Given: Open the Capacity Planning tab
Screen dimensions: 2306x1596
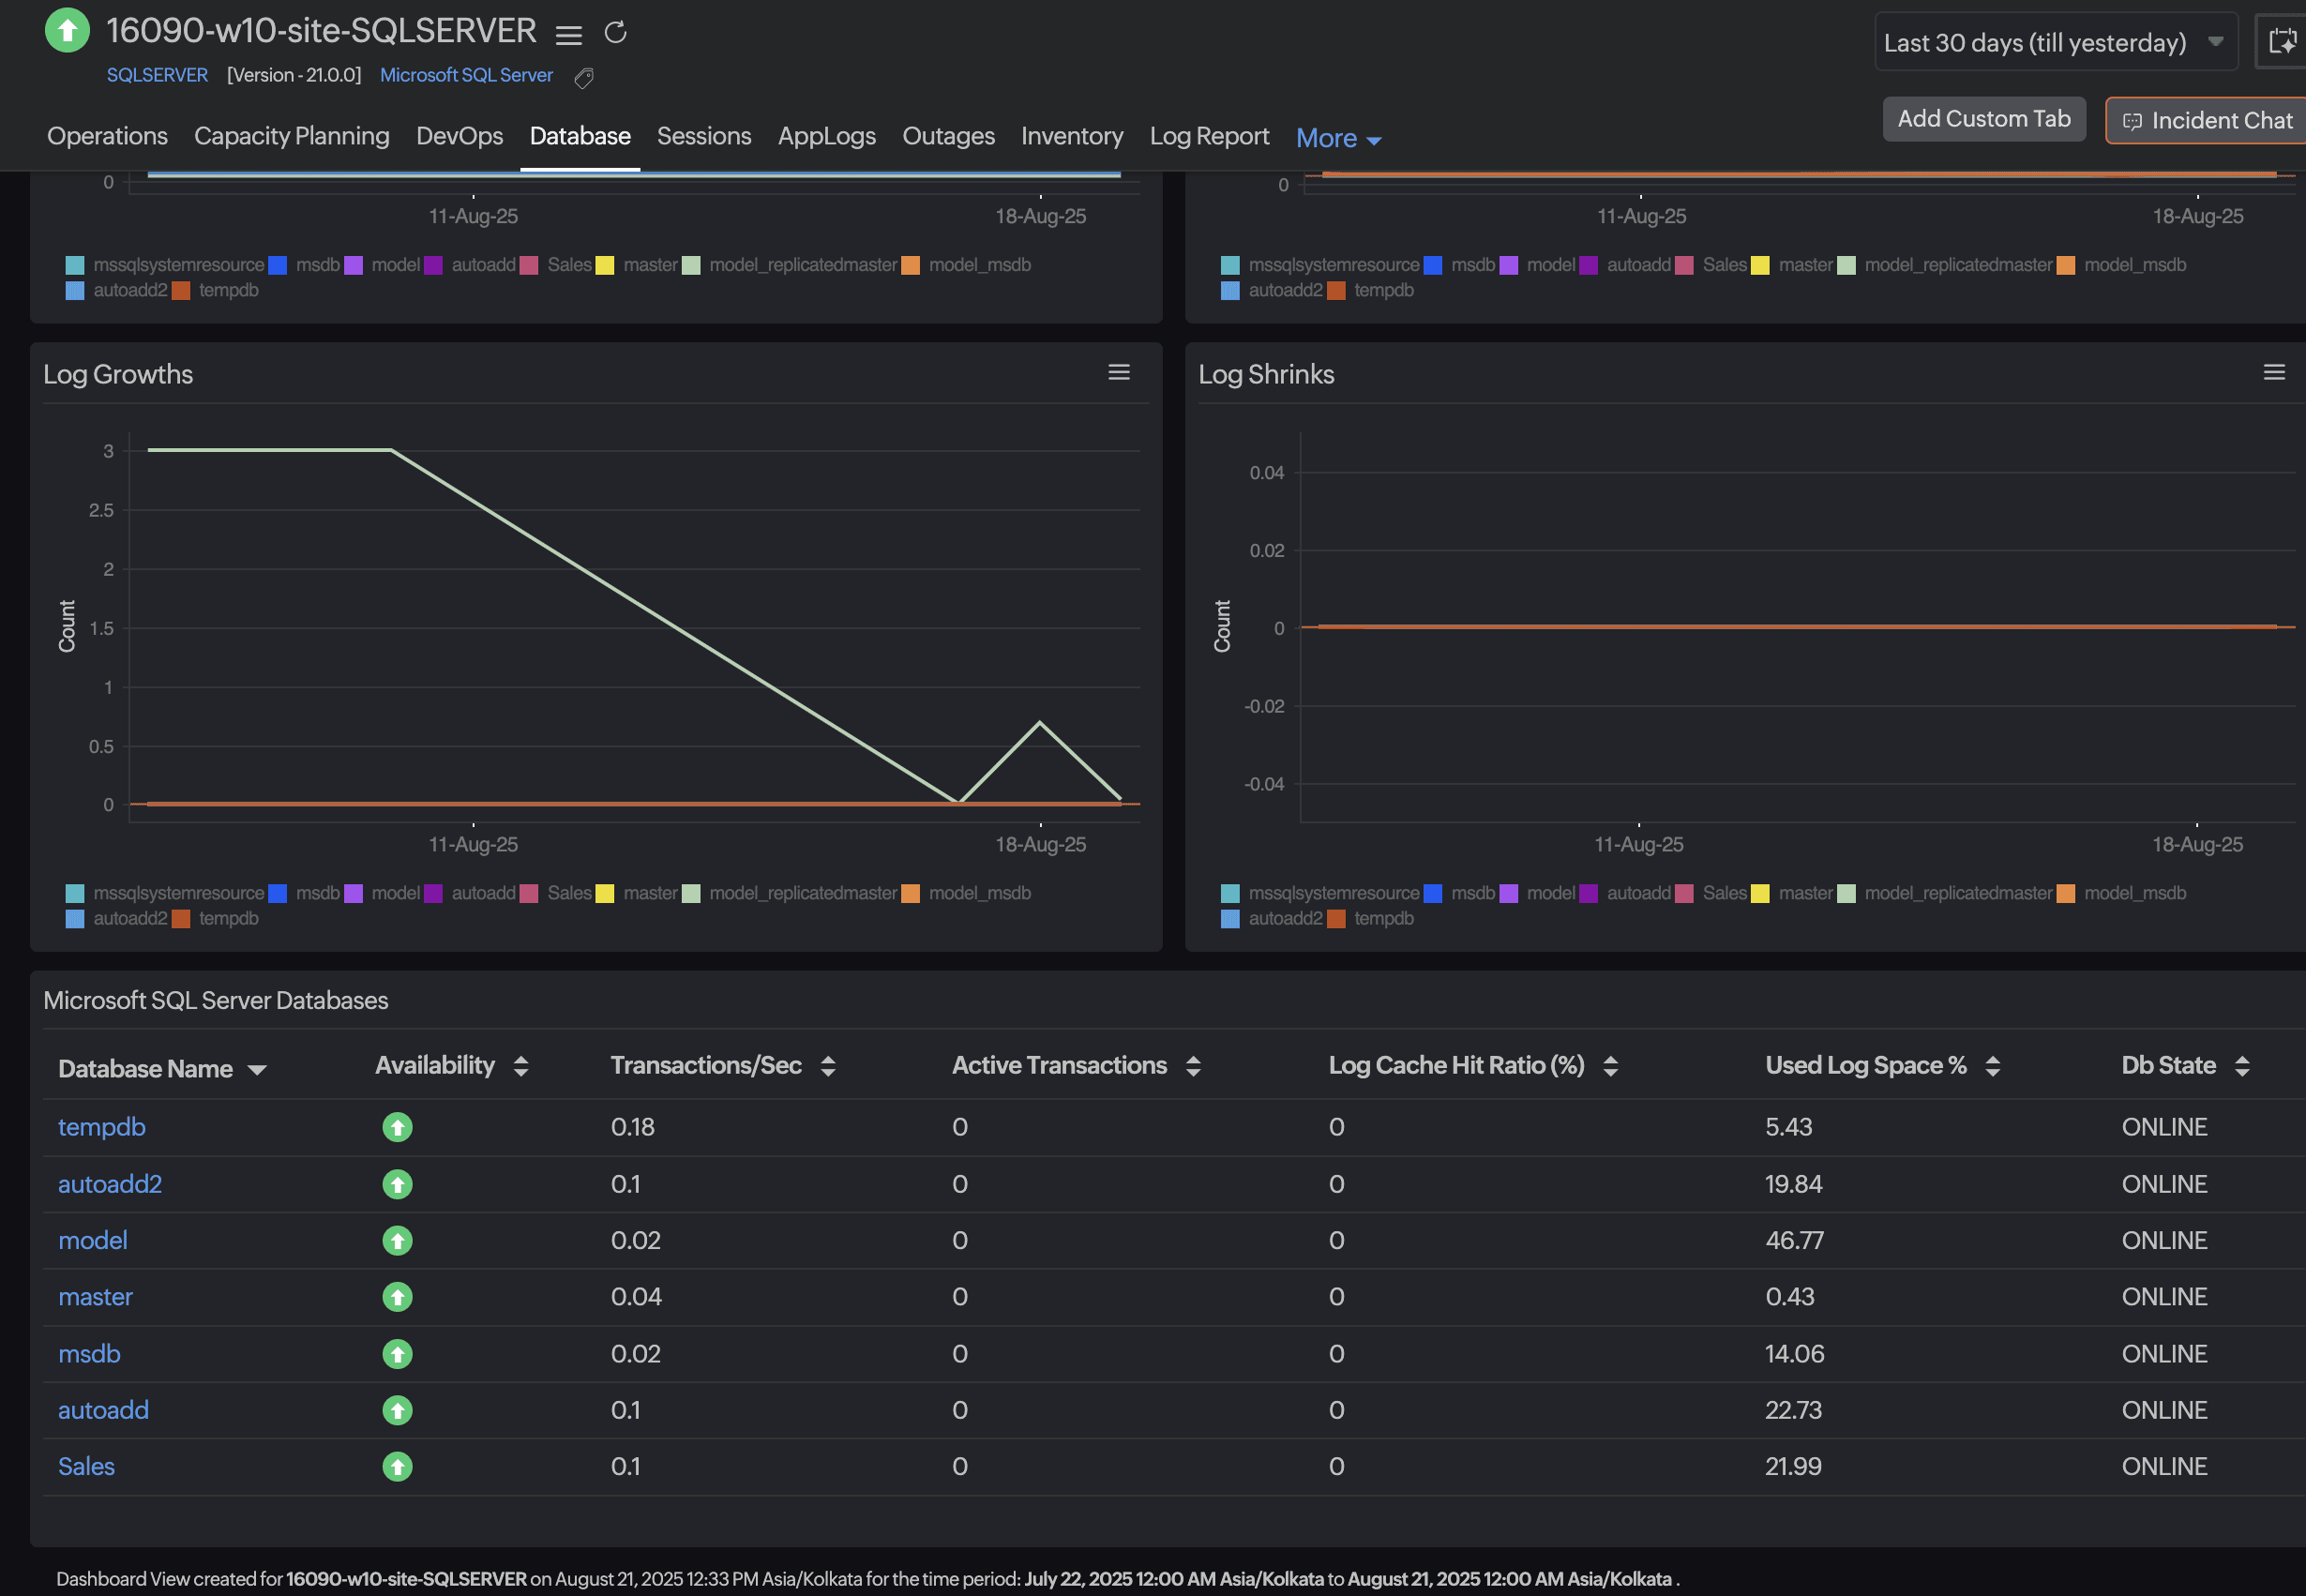Looking at the screenshot, I should pos(291,136).
